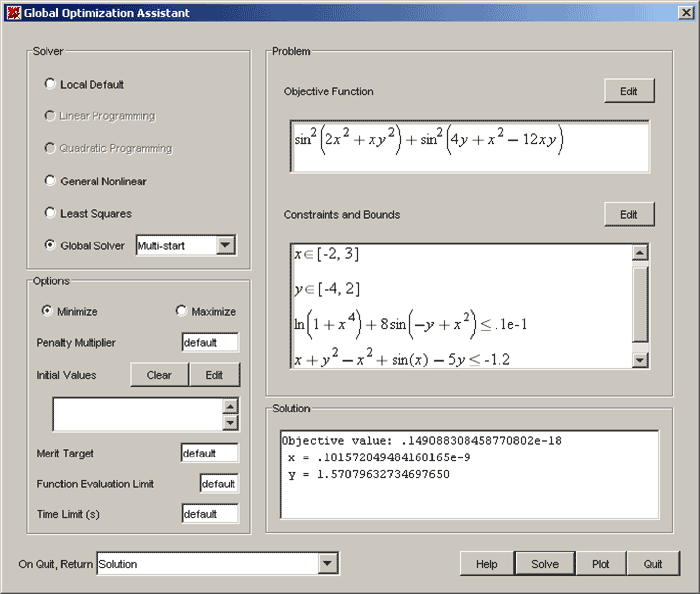700x594 pixels.
Task: Click the x∈[-2, 3] bound
Action: [x=327, y=254]
